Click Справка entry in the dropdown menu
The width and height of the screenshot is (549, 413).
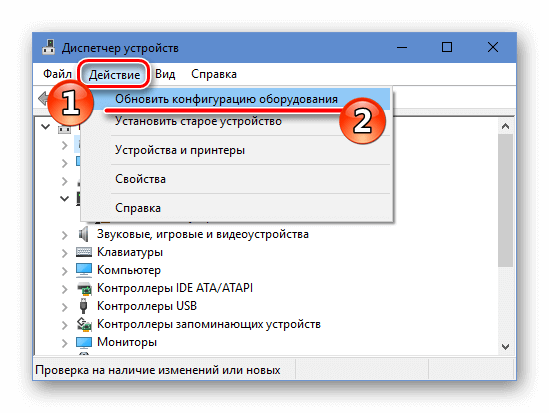coord(236,208)
